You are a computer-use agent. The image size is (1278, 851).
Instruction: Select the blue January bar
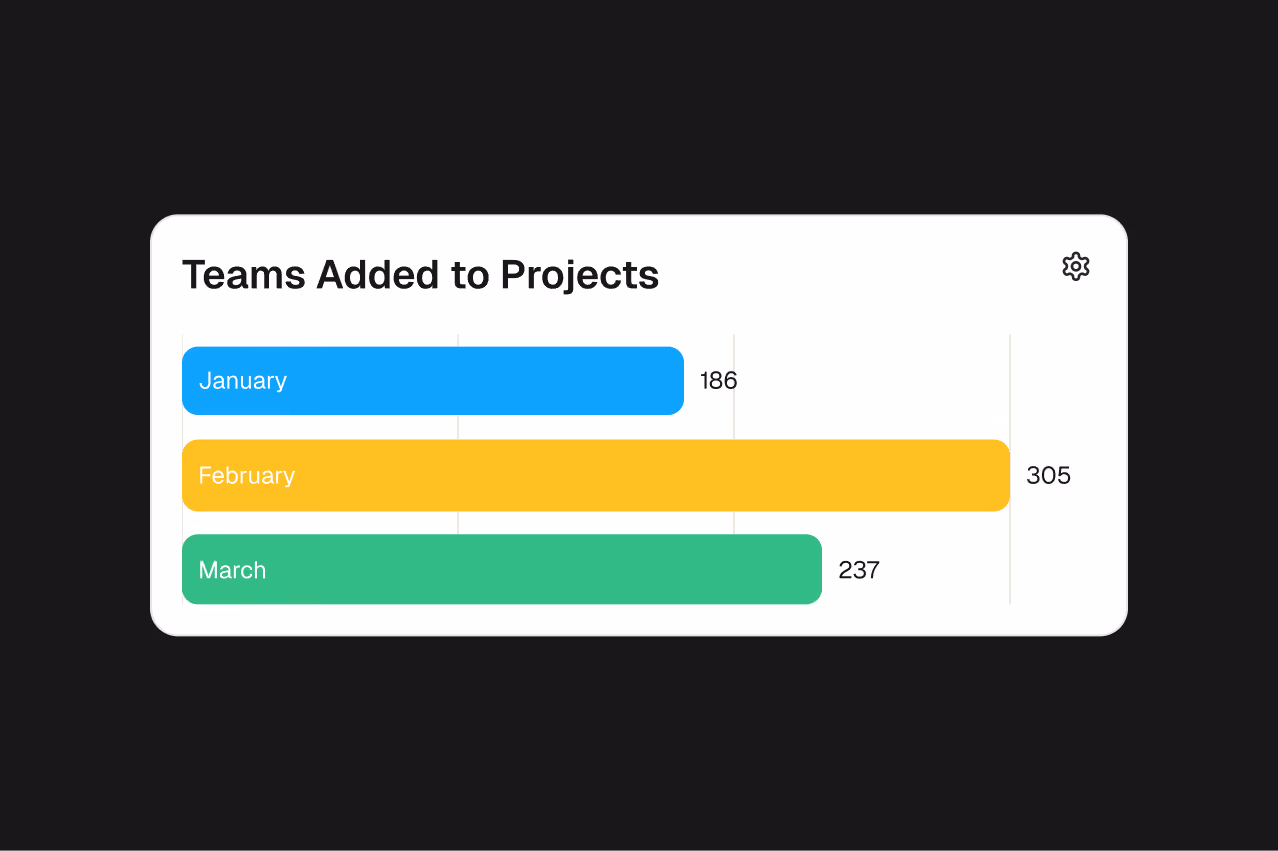(433, 380)
